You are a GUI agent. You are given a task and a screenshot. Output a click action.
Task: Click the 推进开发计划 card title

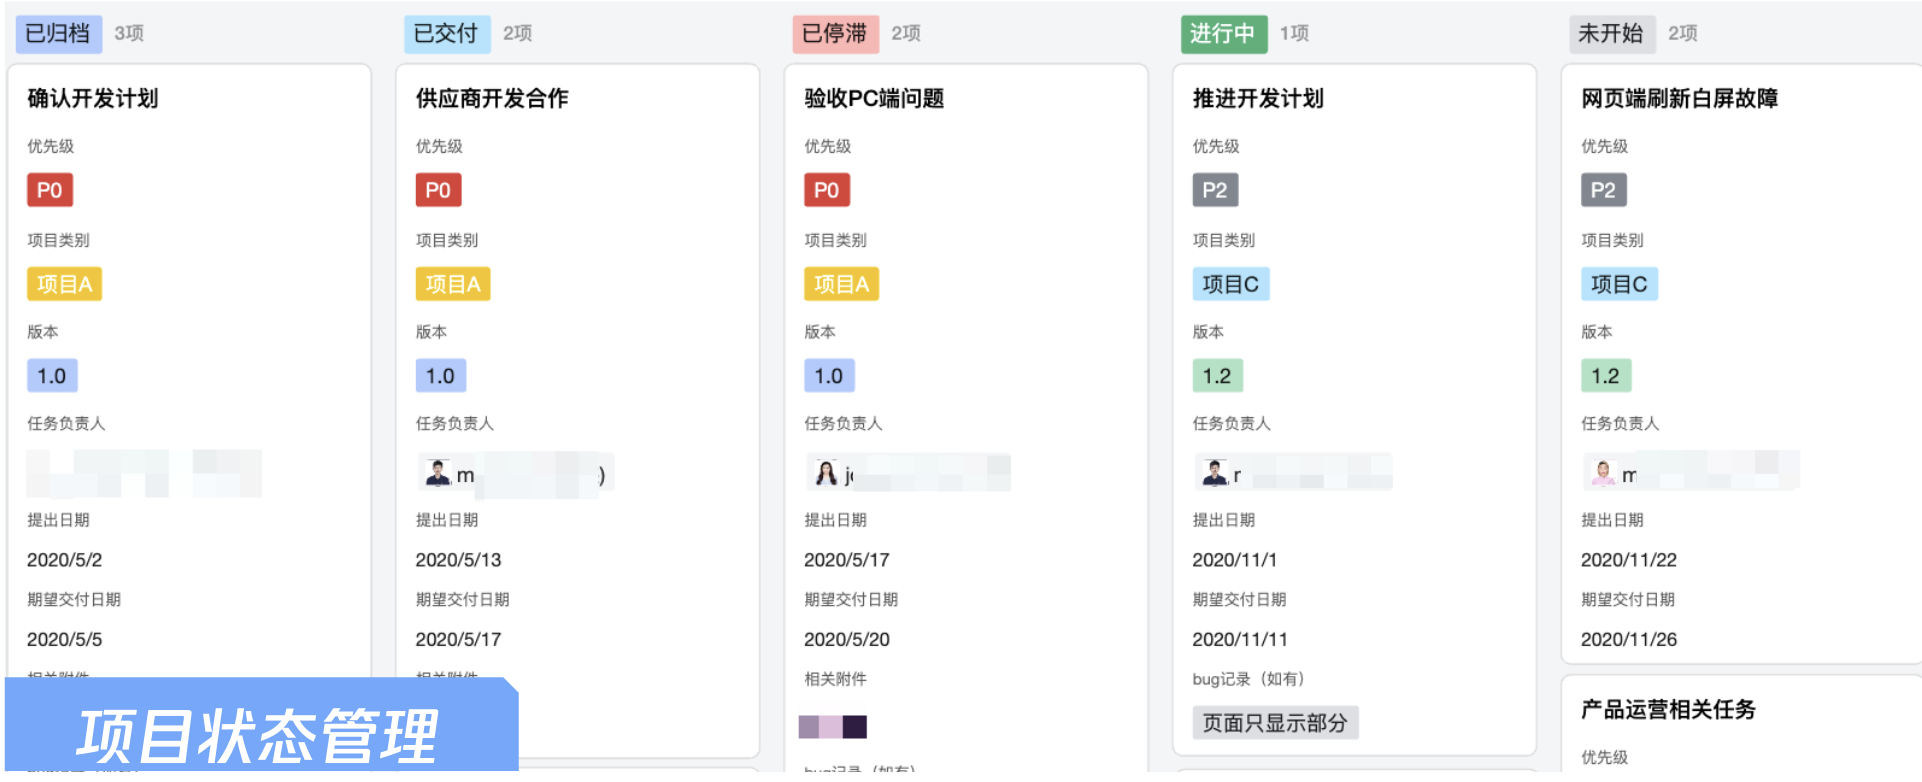pos(1258,99)
